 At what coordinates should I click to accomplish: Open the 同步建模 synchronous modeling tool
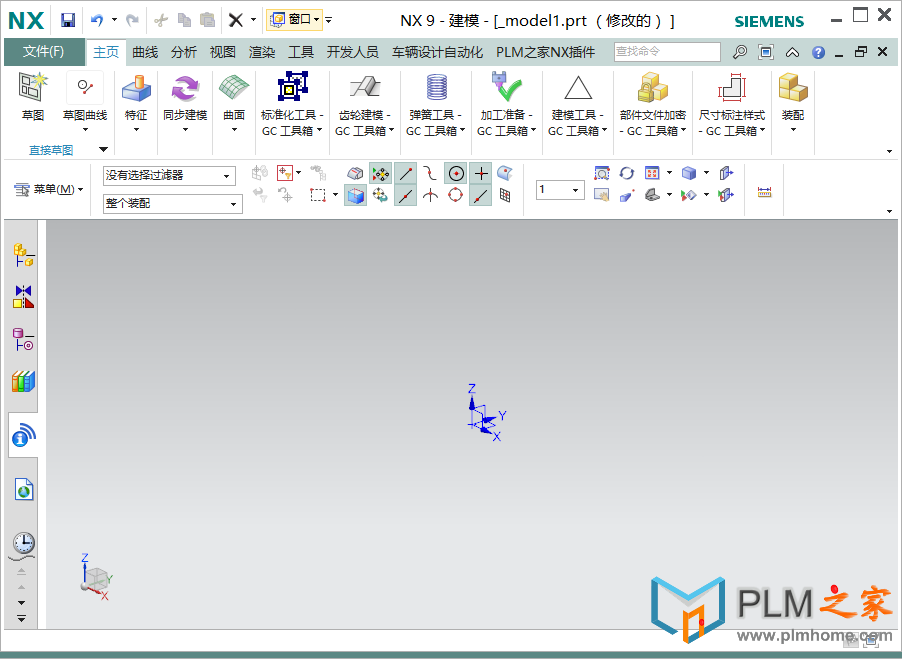click(x=185, y=102)
